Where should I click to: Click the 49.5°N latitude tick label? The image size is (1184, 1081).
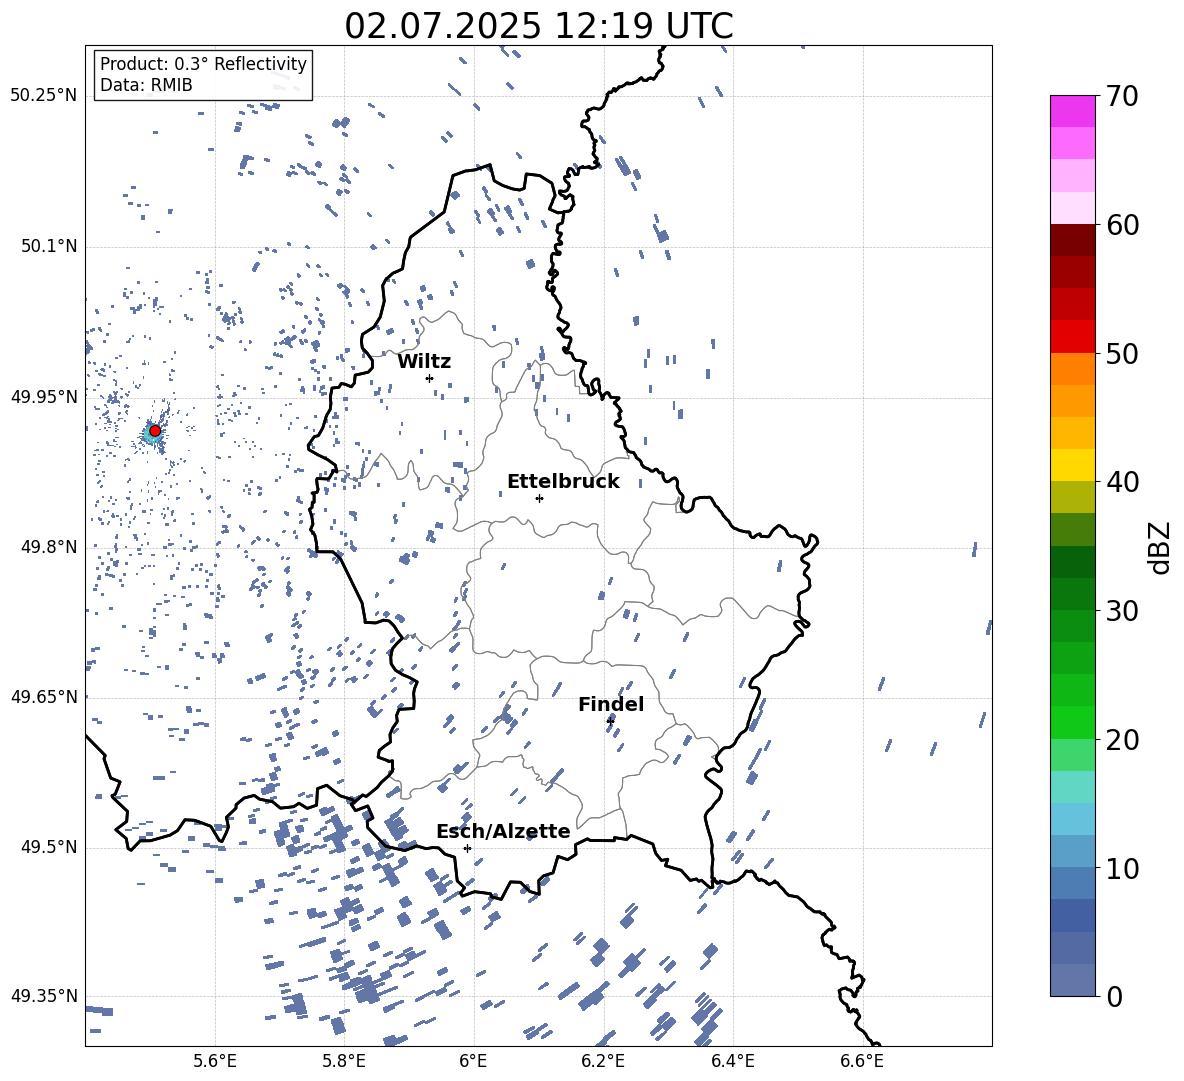49,847
